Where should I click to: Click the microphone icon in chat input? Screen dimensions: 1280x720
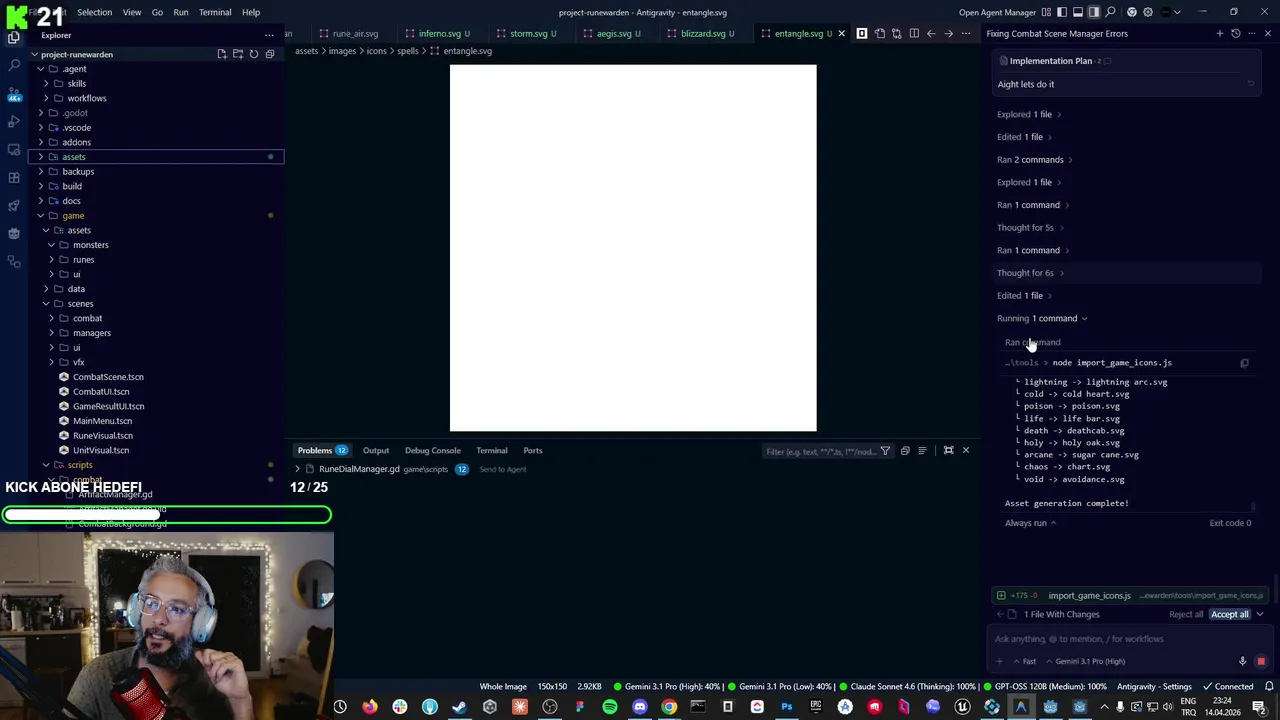point(1243,661)
